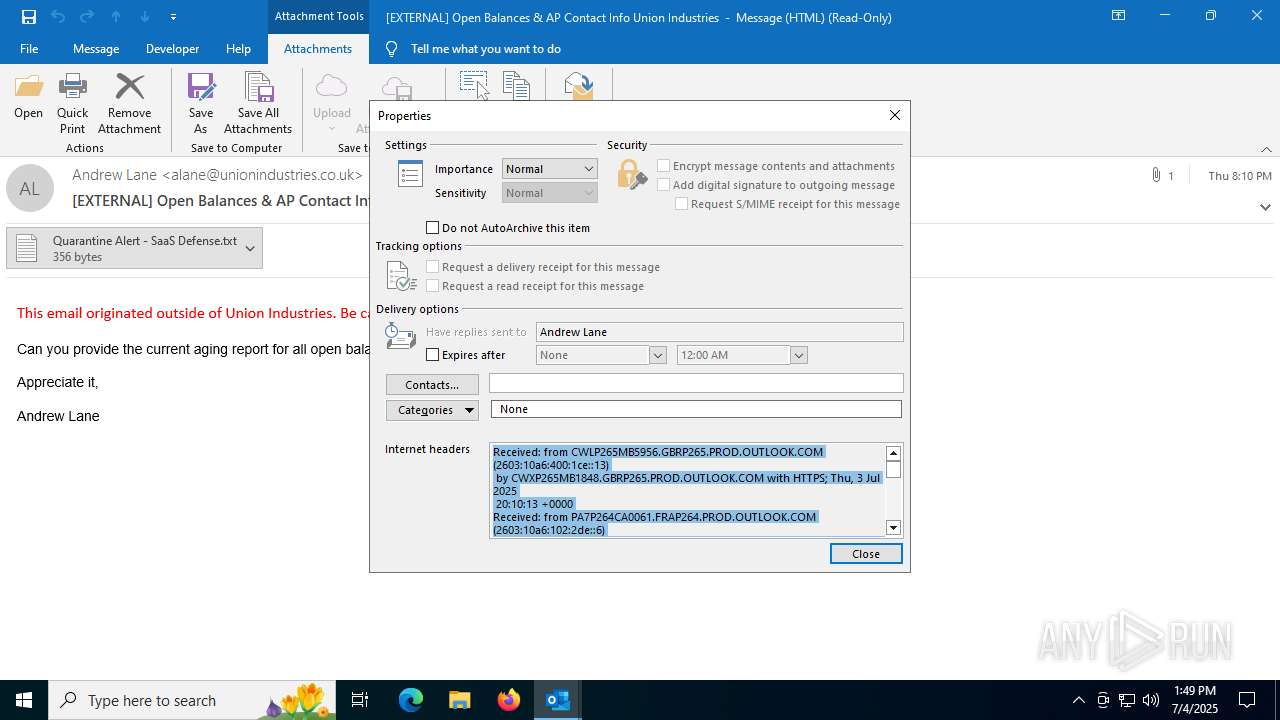This screenshot has height=720, width=1280.
Task: Click the Attachment Tools contextual tab
Action: (x=319, y=16)
